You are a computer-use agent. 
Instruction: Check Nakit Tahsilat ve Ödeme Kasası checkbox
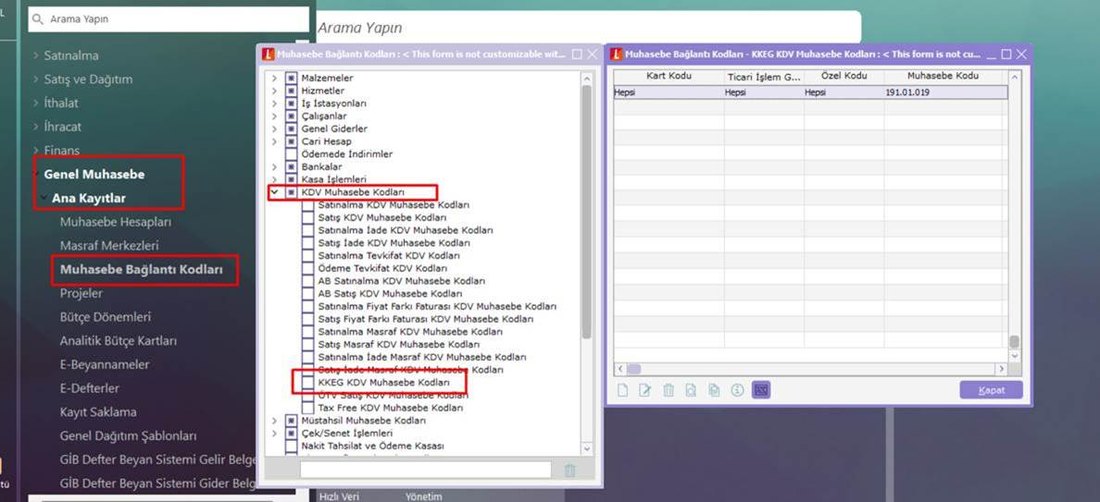(292, 446)
